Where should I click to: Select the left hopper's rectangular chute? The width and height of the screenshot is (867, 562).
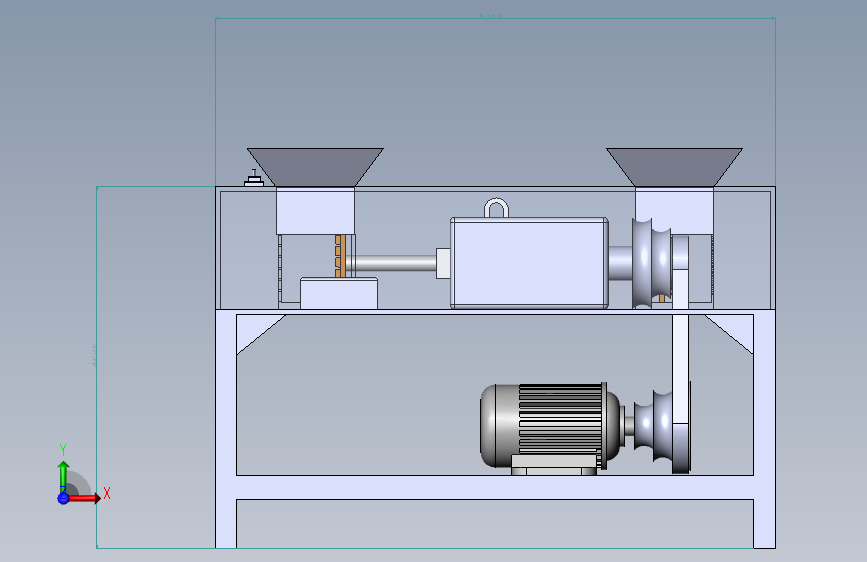tap(315, 211)
